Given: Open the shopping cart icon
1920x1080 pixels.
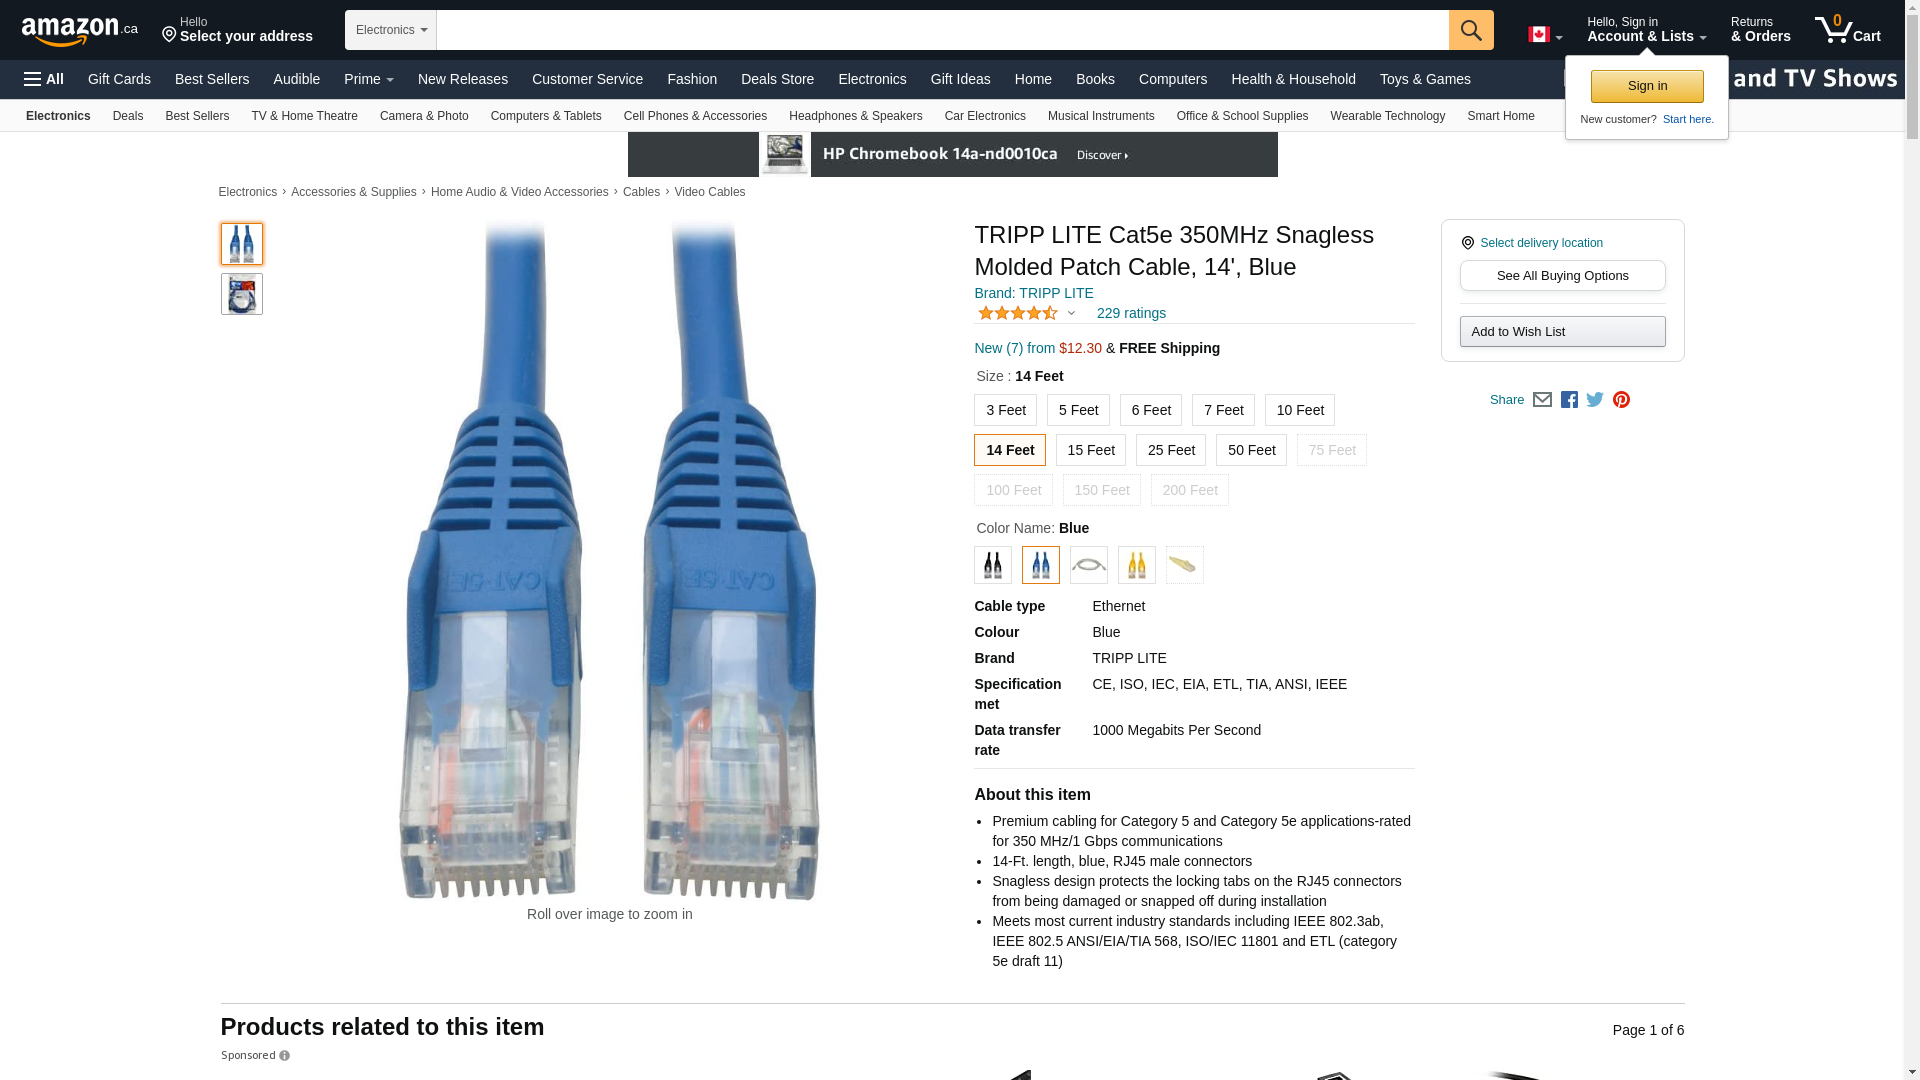Looking at the screenshot, I should 1848,30.
